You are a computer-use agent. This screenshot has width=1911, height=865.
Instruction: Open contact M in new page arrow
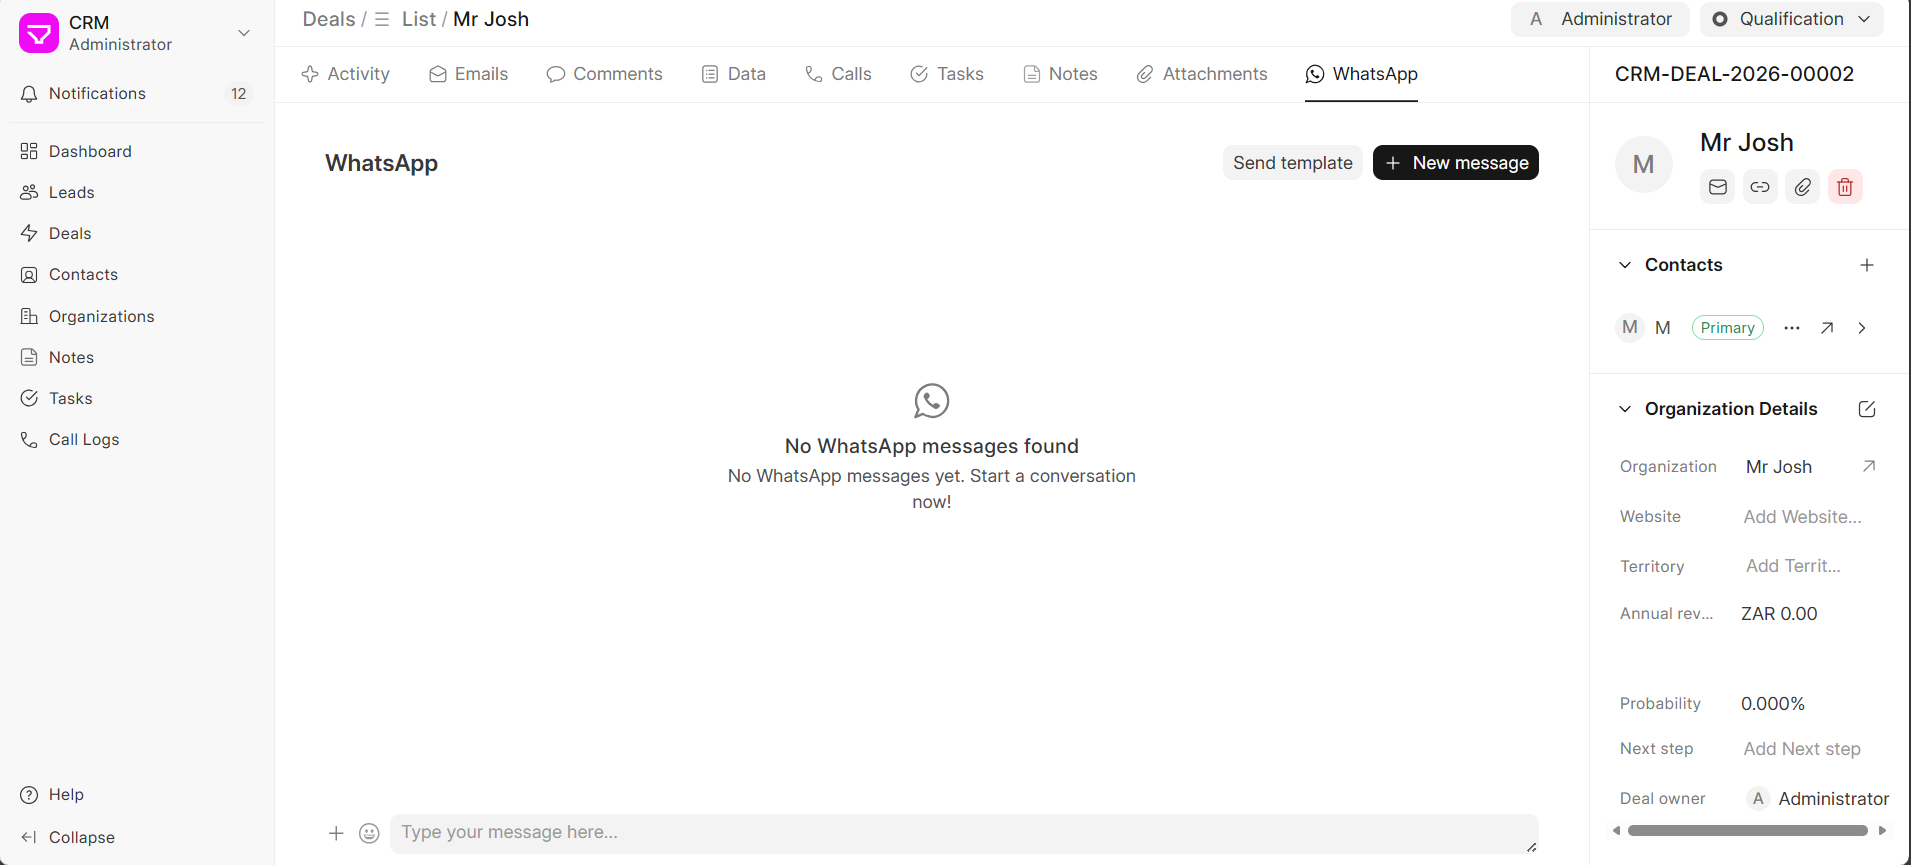coord(1827,328)
